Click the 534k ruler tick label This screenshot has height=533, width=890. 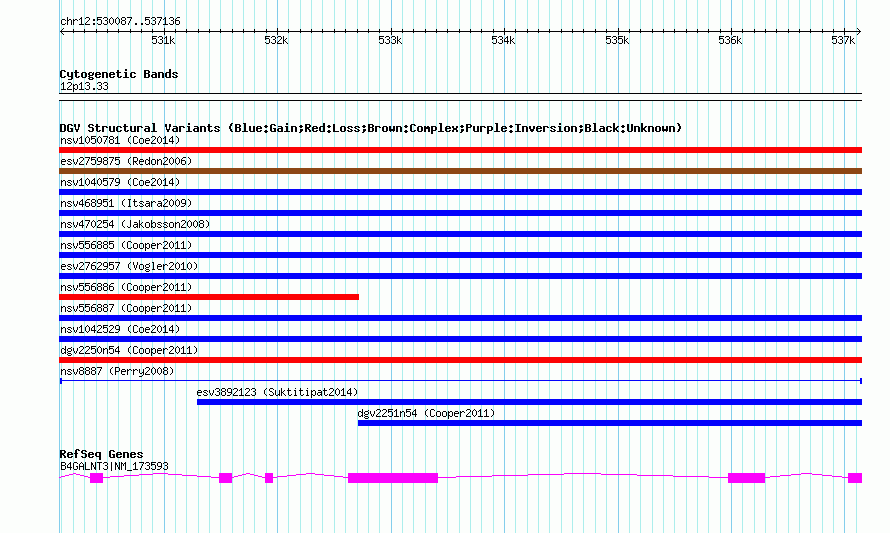pyautogui.click(x=503, y=40)
